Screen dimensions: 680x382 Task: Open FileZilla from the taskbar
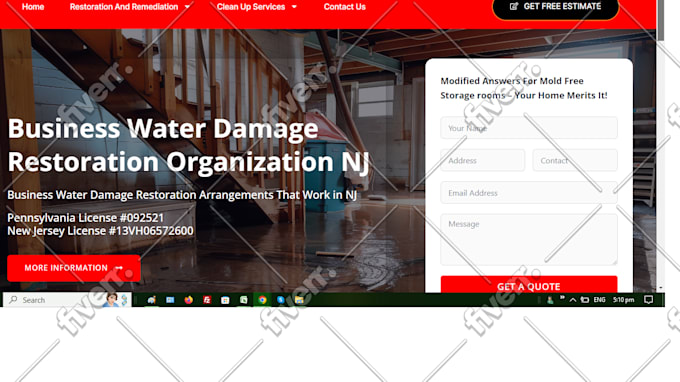pos(207,300)
